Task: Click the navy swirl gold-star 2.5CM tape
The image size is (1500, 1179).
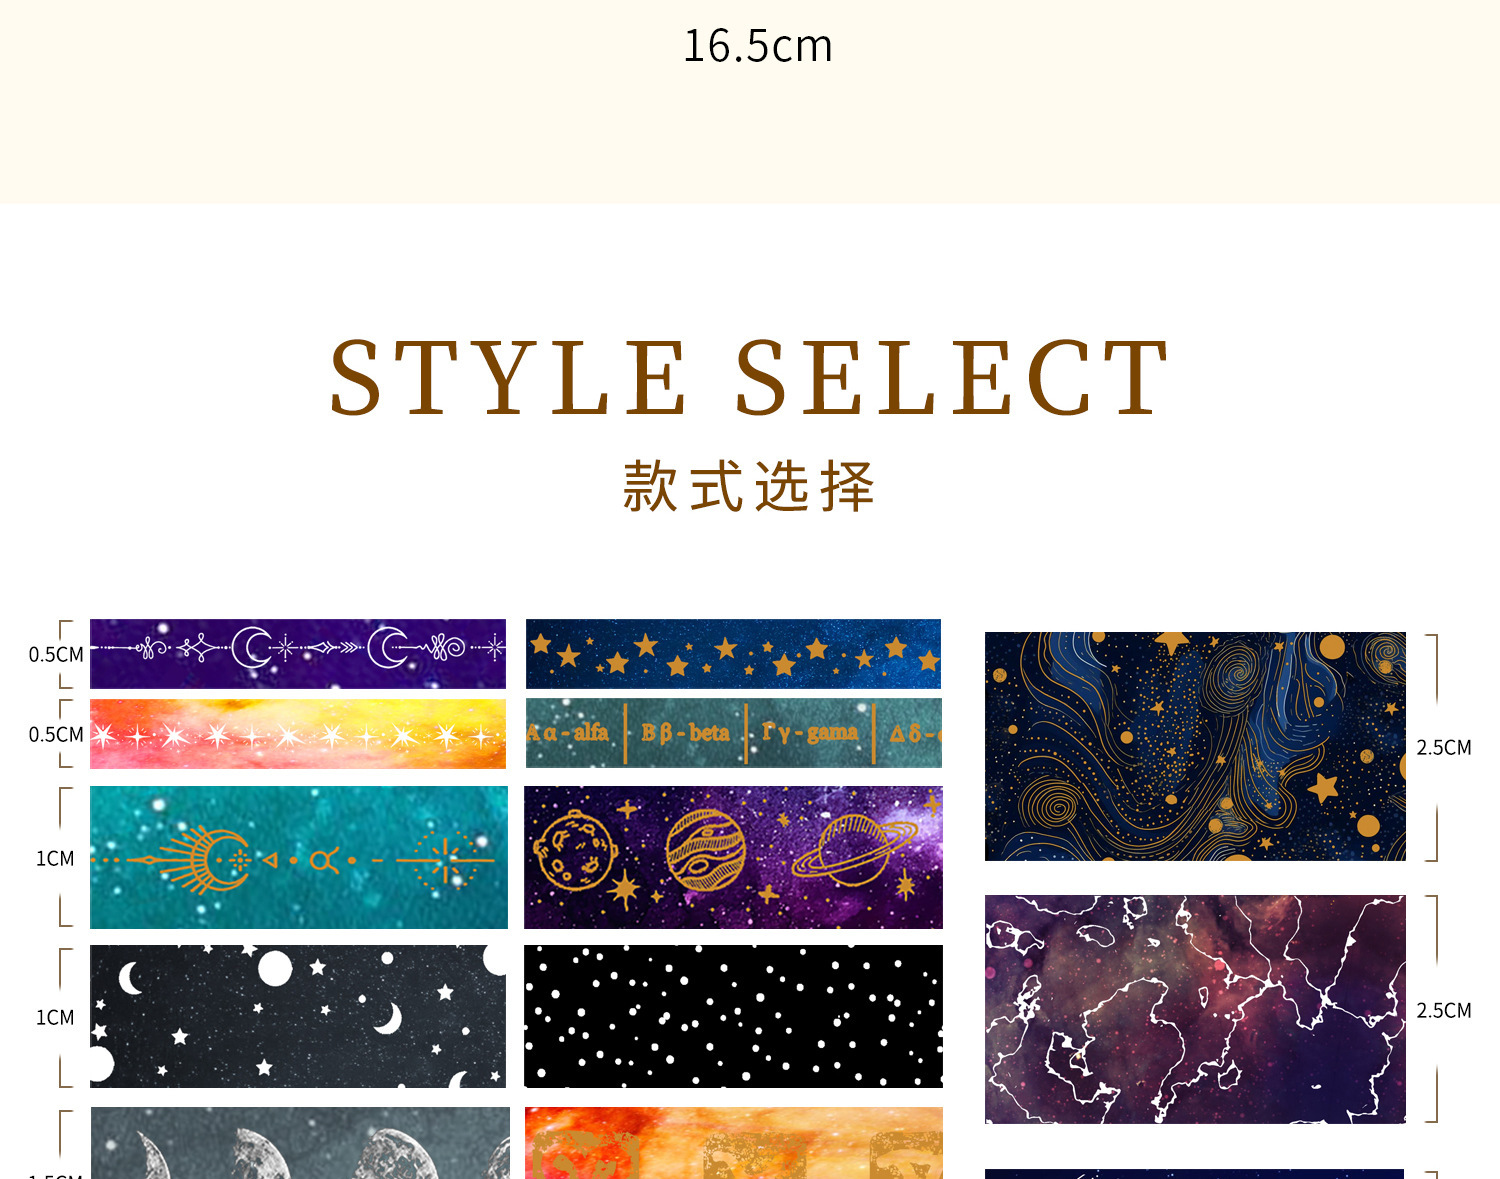Action: point(1195,746)
